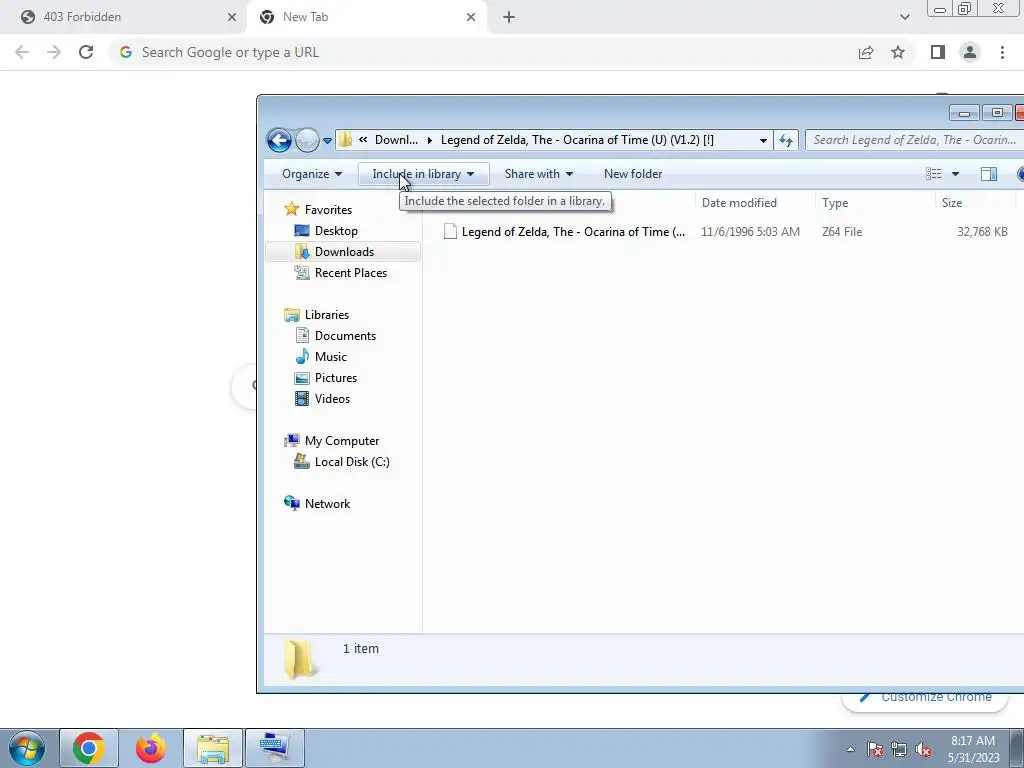This screenshot has width=1024, height=768.
Task: Click the Search Legend of Zelda field
Action: pos(914,140)
